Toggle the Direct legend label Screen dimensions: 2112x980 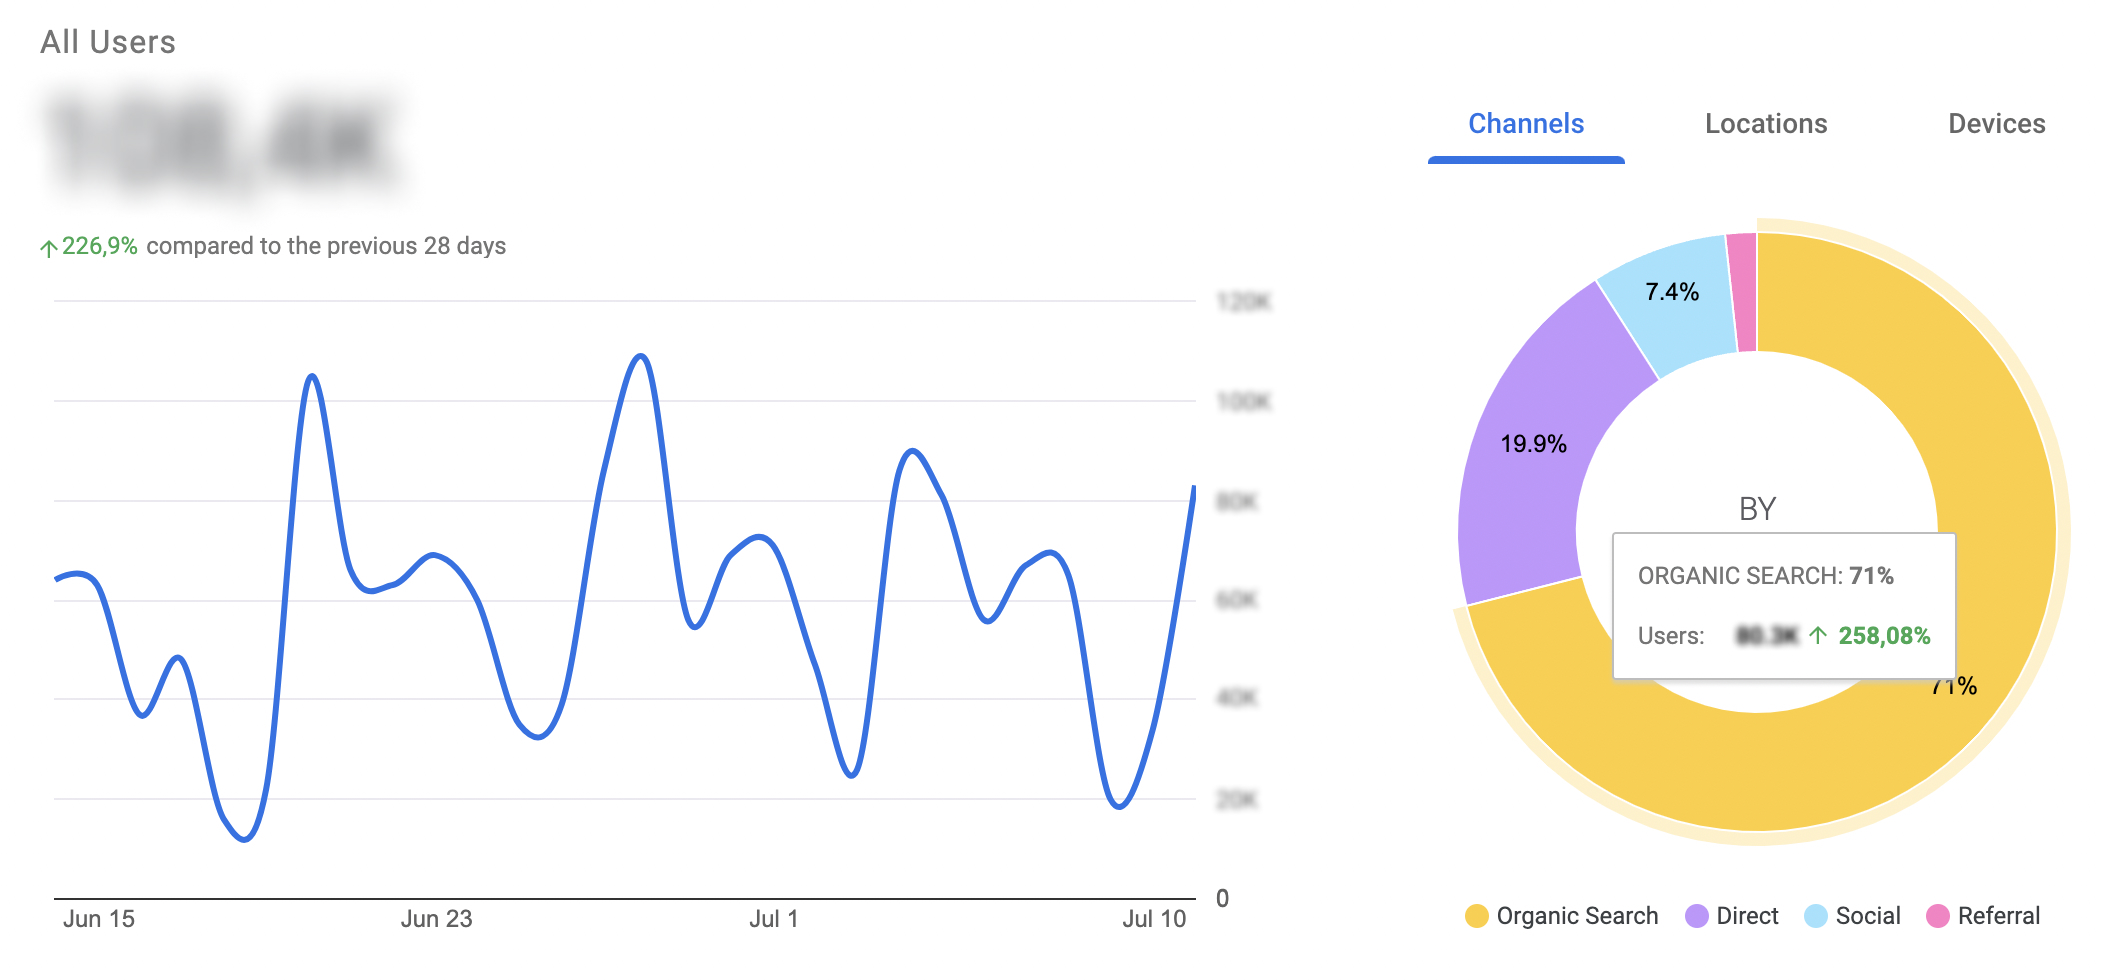pos(1747,916)
